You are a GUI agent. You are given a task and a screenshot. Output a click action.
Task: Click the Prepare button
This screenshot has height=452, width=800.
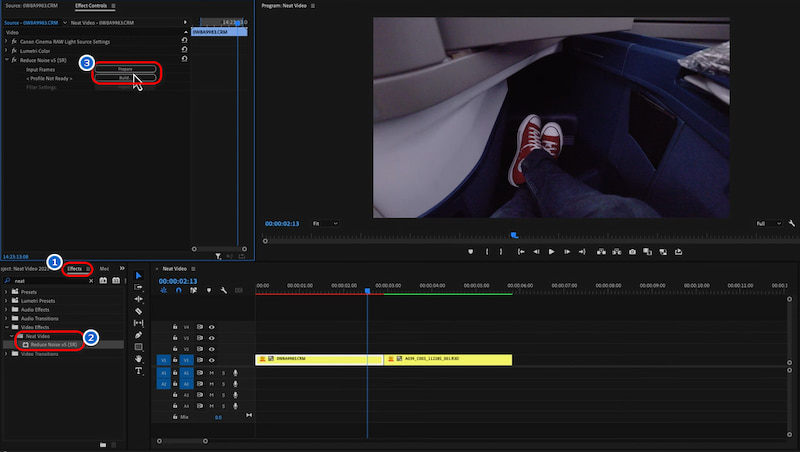pos(125,69)
